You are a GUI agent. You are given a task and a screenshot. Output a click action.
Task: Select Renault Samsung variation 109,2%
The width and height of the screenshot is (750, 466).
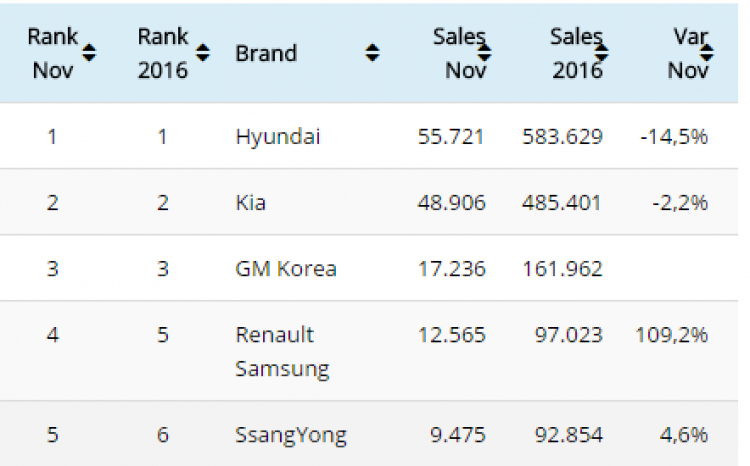(671, 335)
